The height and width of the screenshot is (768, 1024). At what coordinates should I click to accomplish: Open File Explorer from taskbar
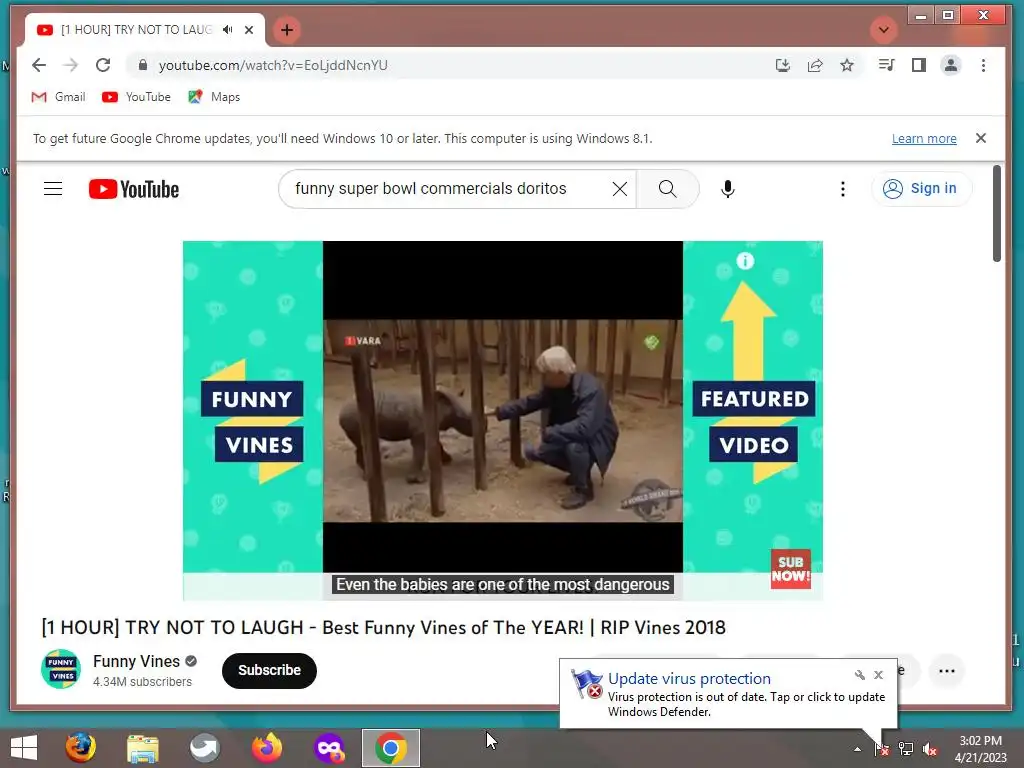tap(143, 748)
